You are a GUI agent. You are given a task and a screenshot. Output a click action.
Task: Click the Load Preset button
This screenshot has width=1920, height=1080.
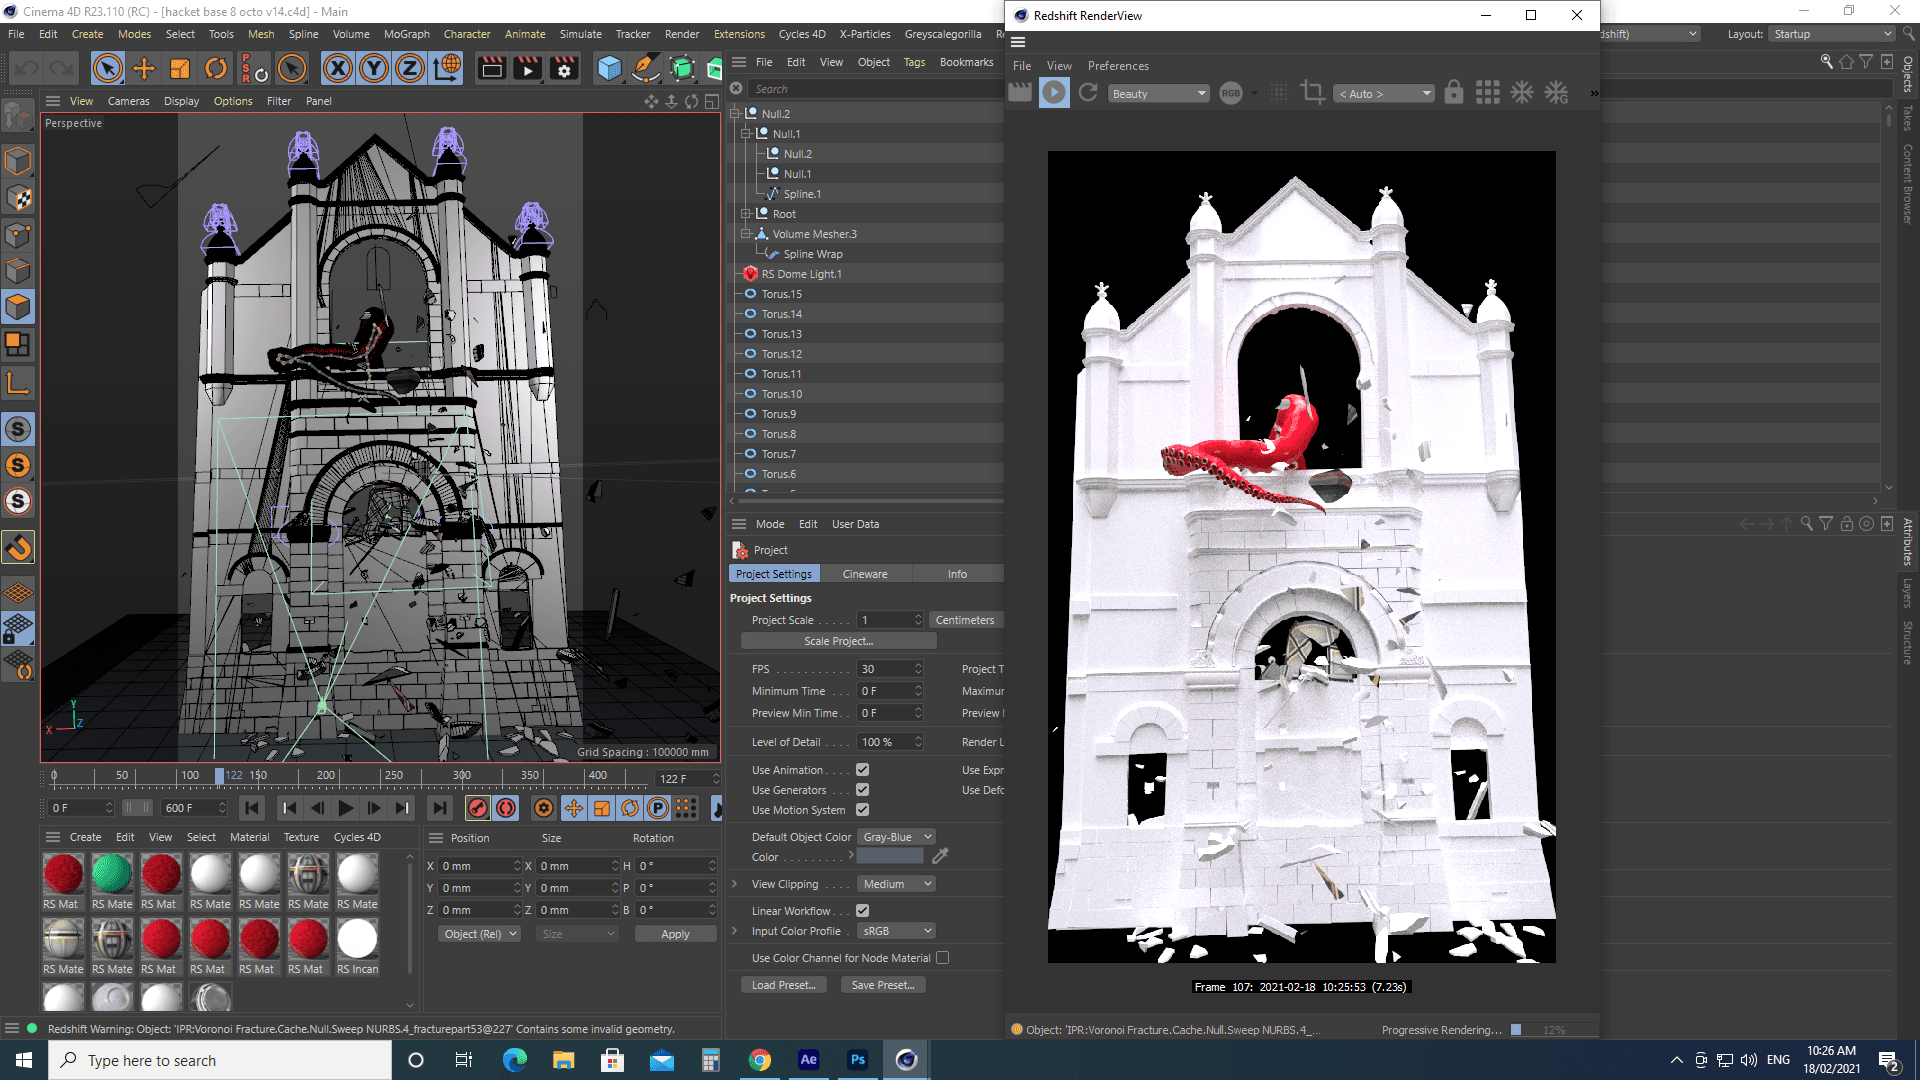[783, 985]
